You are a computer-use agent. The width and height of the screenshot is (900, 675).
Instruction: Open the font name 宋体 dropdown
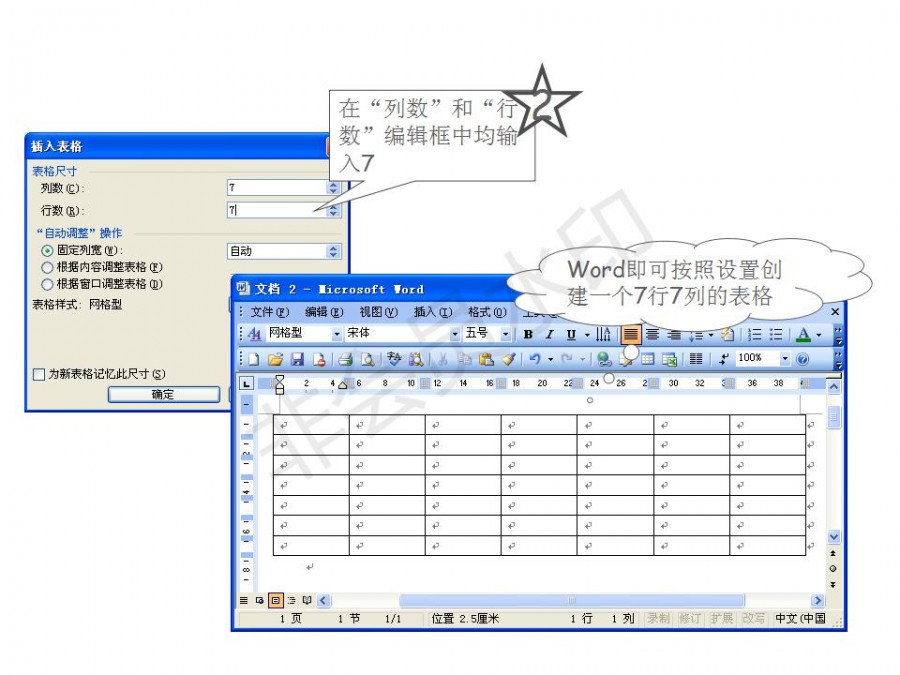coord(455,334)
